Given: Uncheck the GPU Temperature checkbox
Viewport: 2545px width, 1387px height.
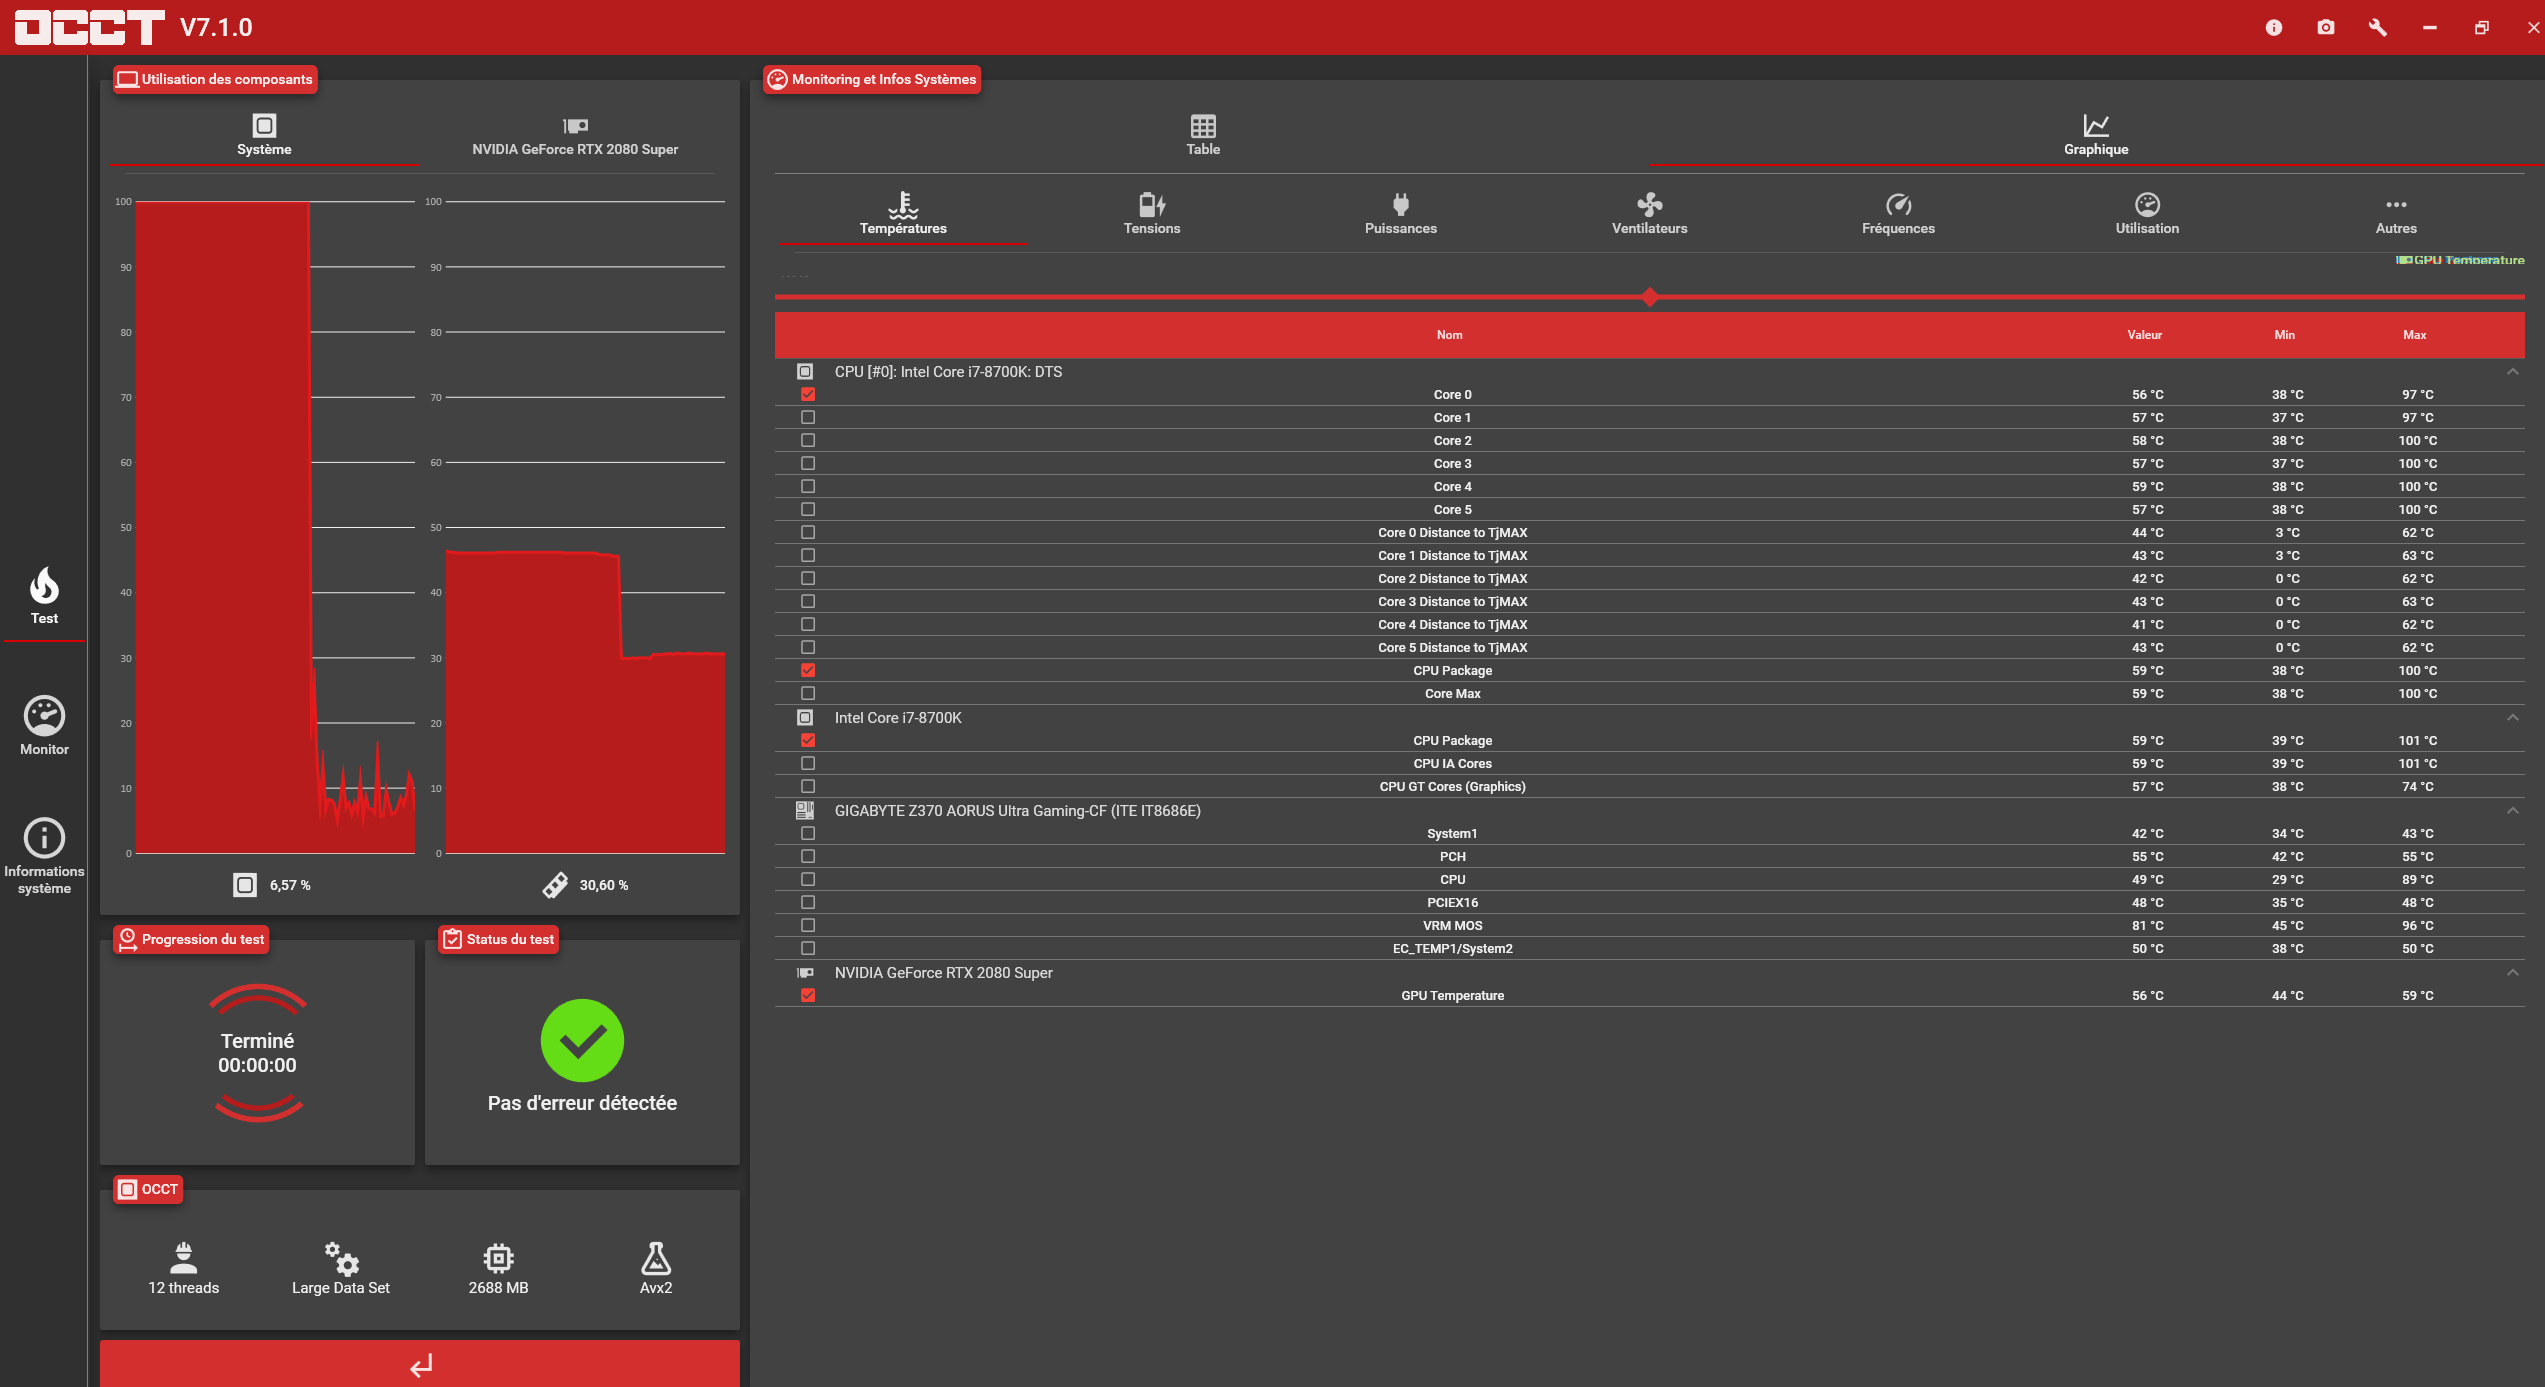Looking at the screenshot, I should [x=808, y=996].
